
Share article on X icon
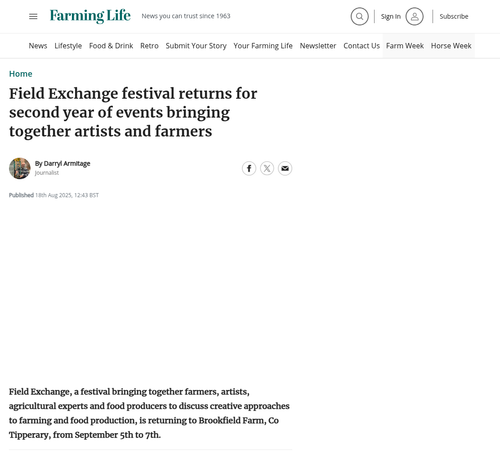click(267, 168)
